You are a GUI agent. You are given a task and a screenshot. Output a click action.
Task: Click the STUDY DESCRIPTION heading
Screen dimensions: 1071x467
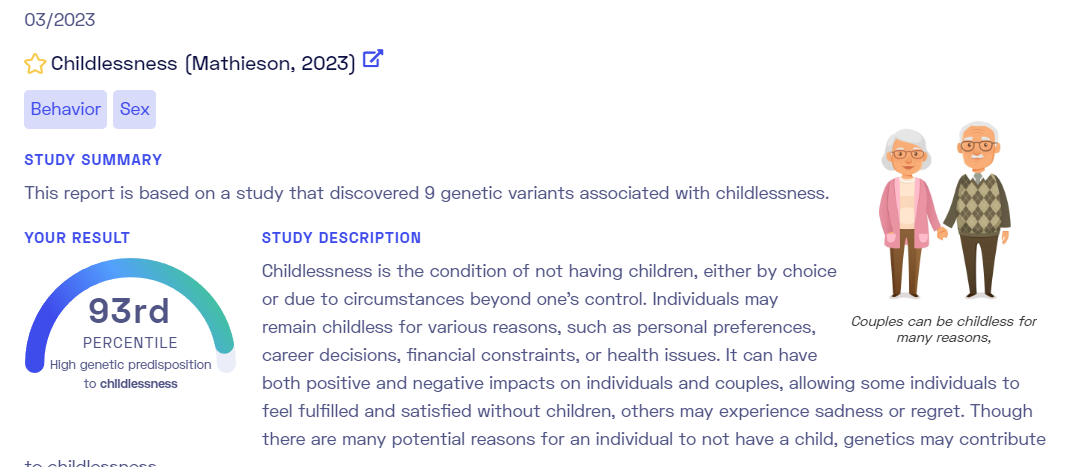pos(342,238)
